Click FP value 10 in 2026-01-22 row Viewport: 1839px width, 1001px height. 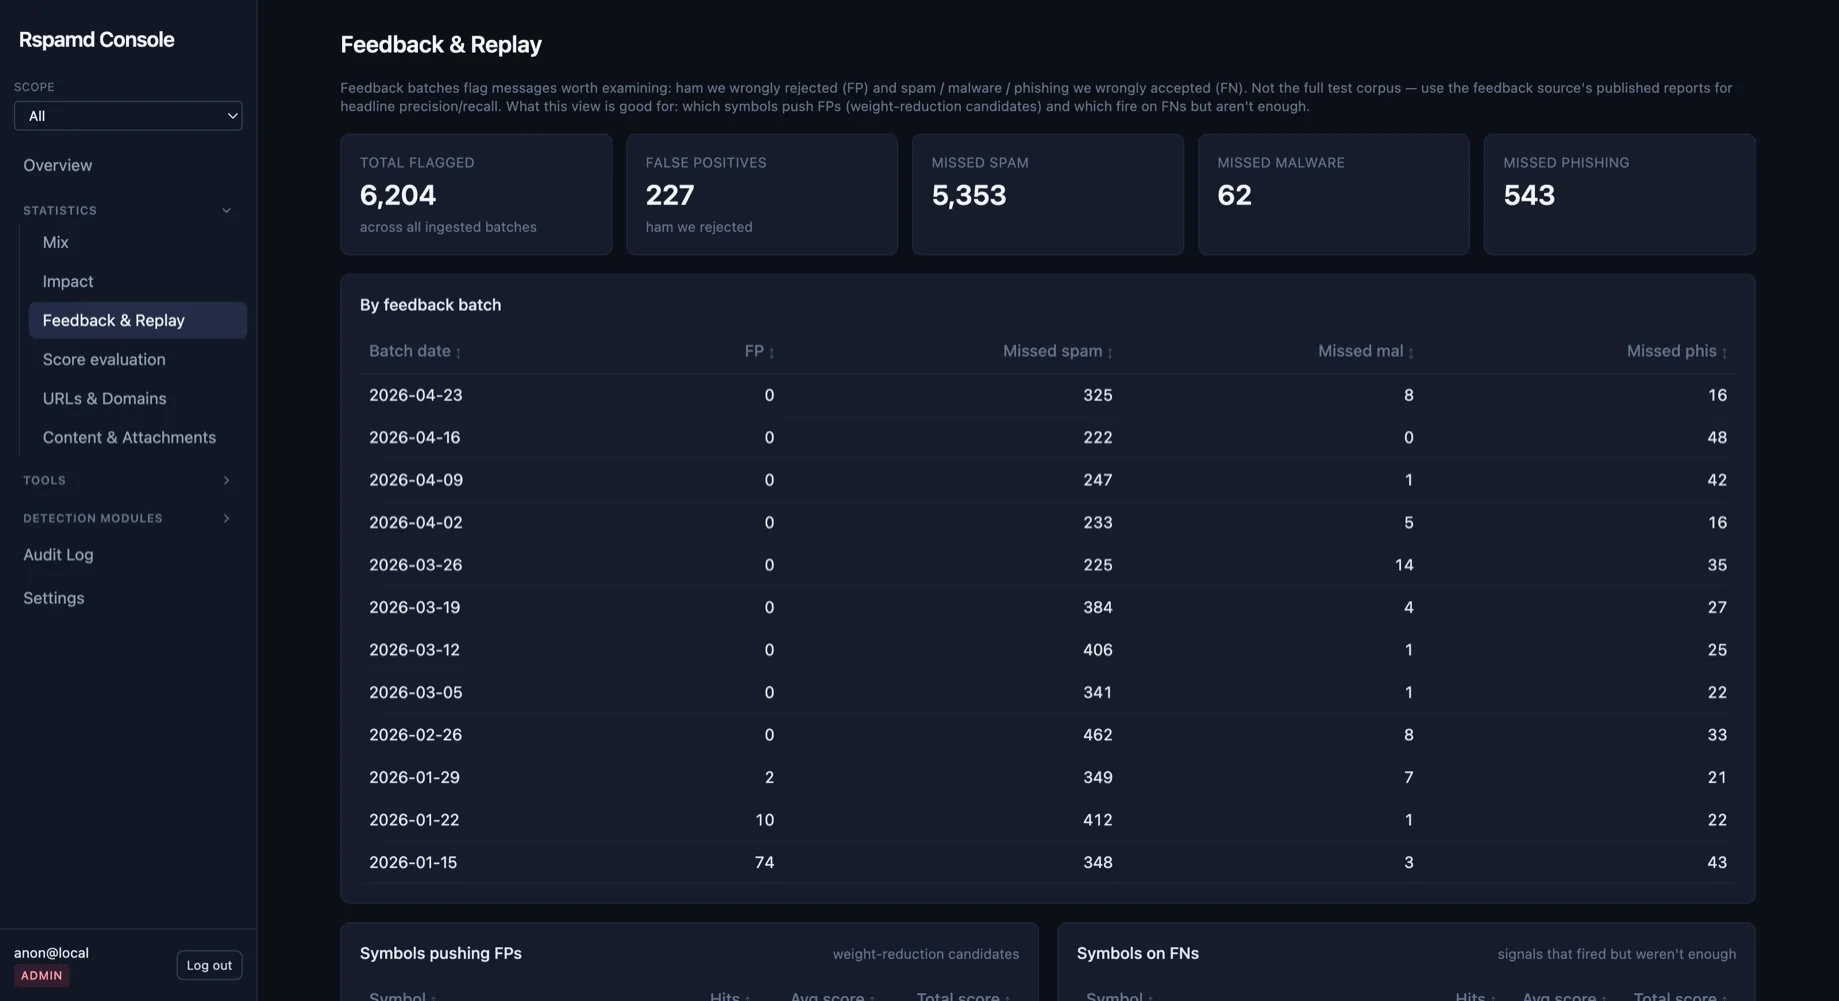764,821
